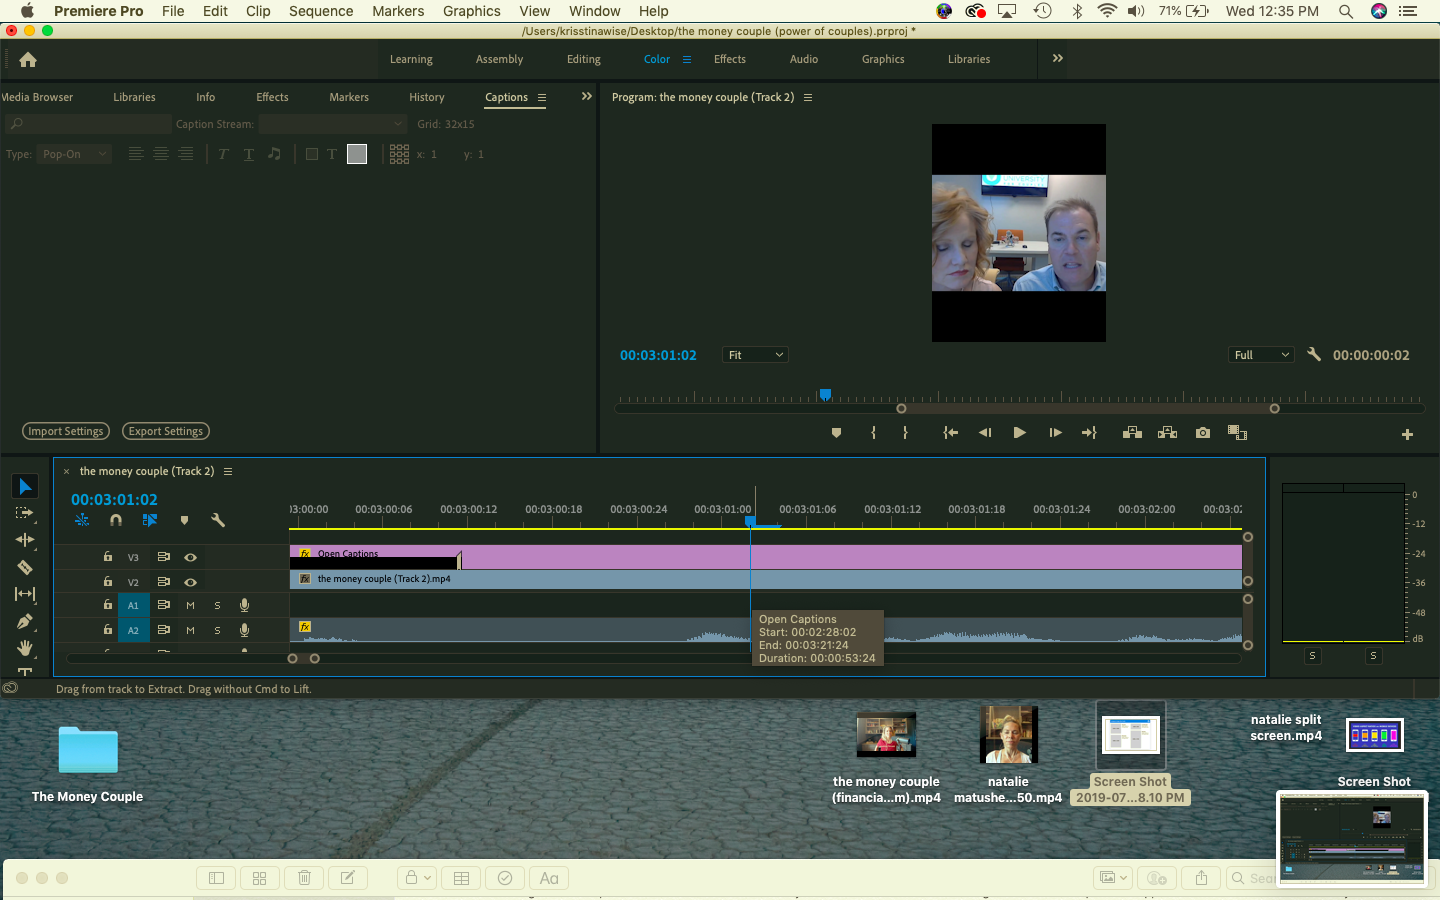This screenshot has width=1440, height=900.
Task: Expand more workspaces chevron
Action: (x=1058, y=58)
